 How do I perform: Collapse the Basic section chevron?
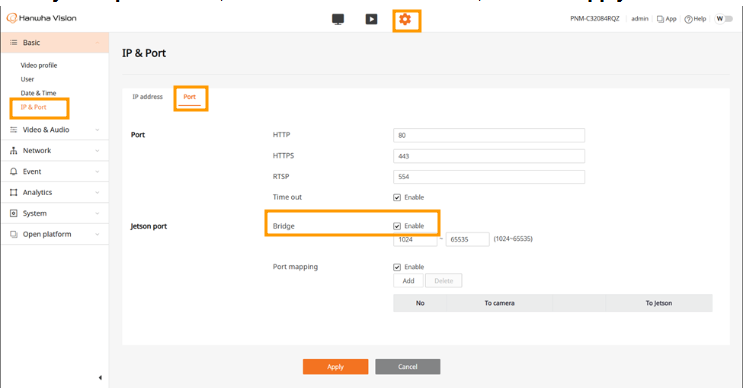(97, 43)
